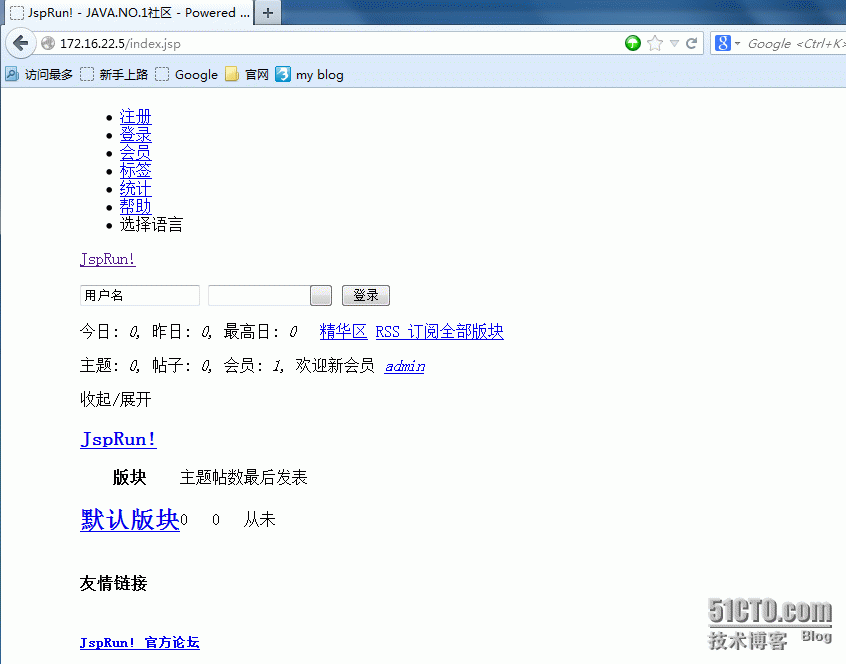Click the 友情链接 heading text
The width and height of the screenshot is (846, 664).
click(113, 583)
